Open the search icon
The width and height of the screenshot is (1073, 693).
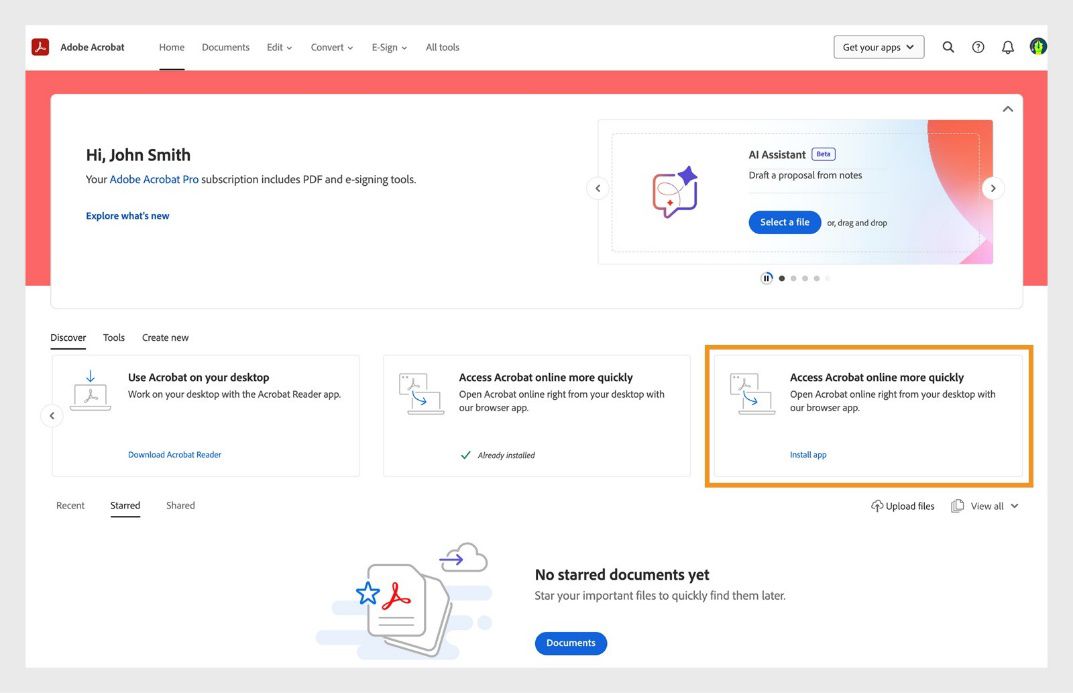(948, 46)
